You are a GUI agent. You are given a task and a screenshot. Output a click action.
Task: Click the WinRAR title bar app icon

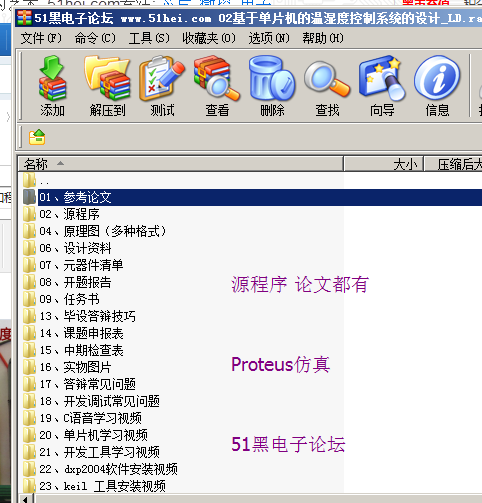click(24, 18)
